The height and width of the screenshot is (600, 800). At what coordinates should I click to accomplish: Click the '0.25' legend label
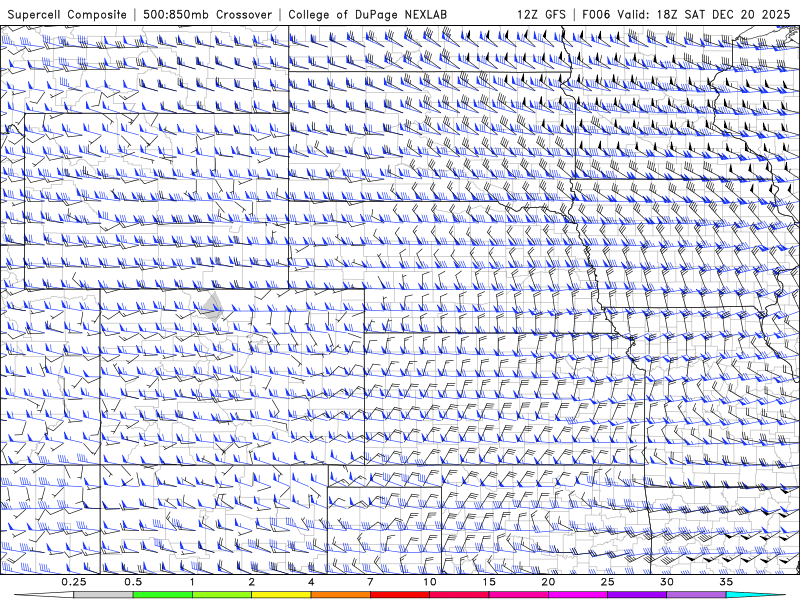(x=74, y=582)
